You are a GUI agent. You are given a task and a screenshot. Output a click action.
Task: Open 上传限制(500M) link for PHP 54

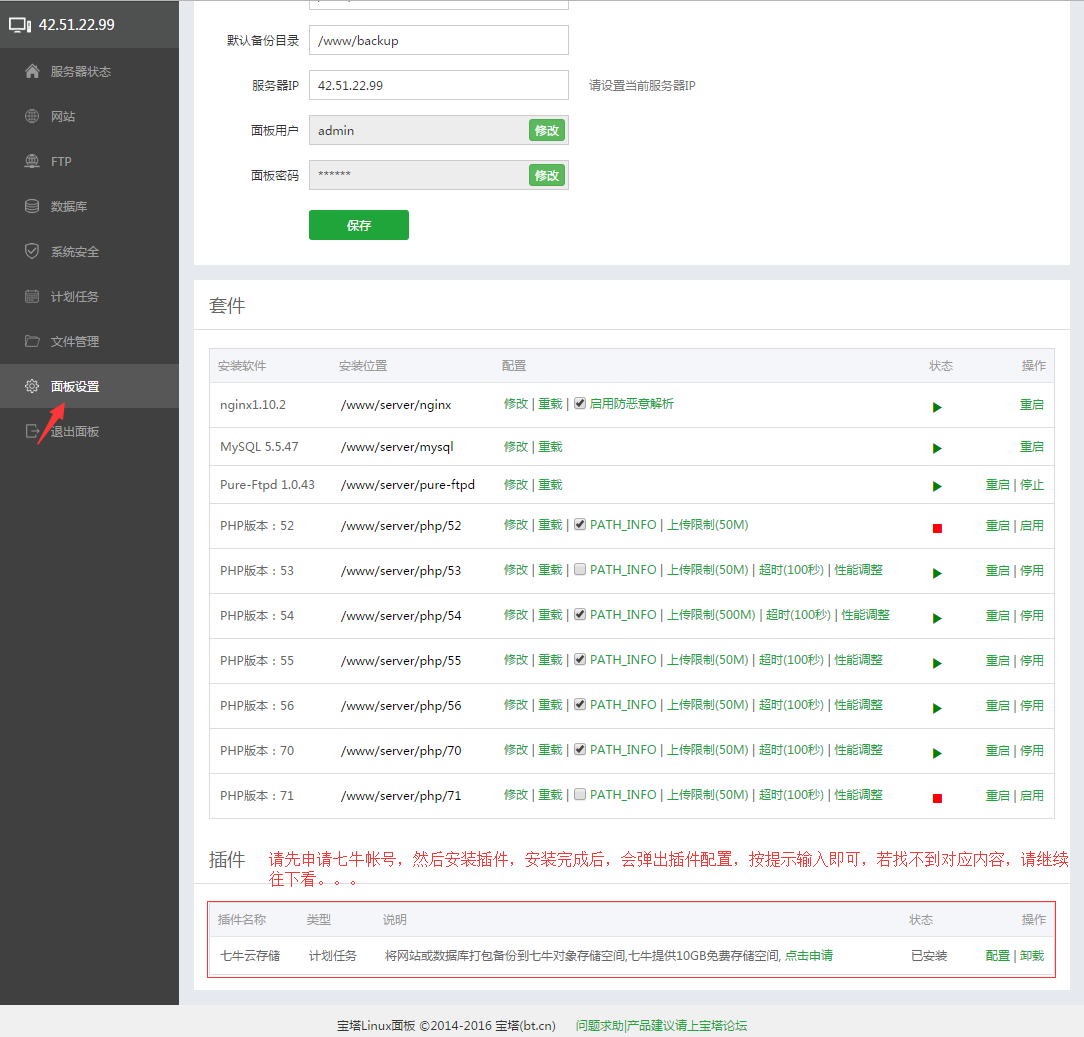711,615
